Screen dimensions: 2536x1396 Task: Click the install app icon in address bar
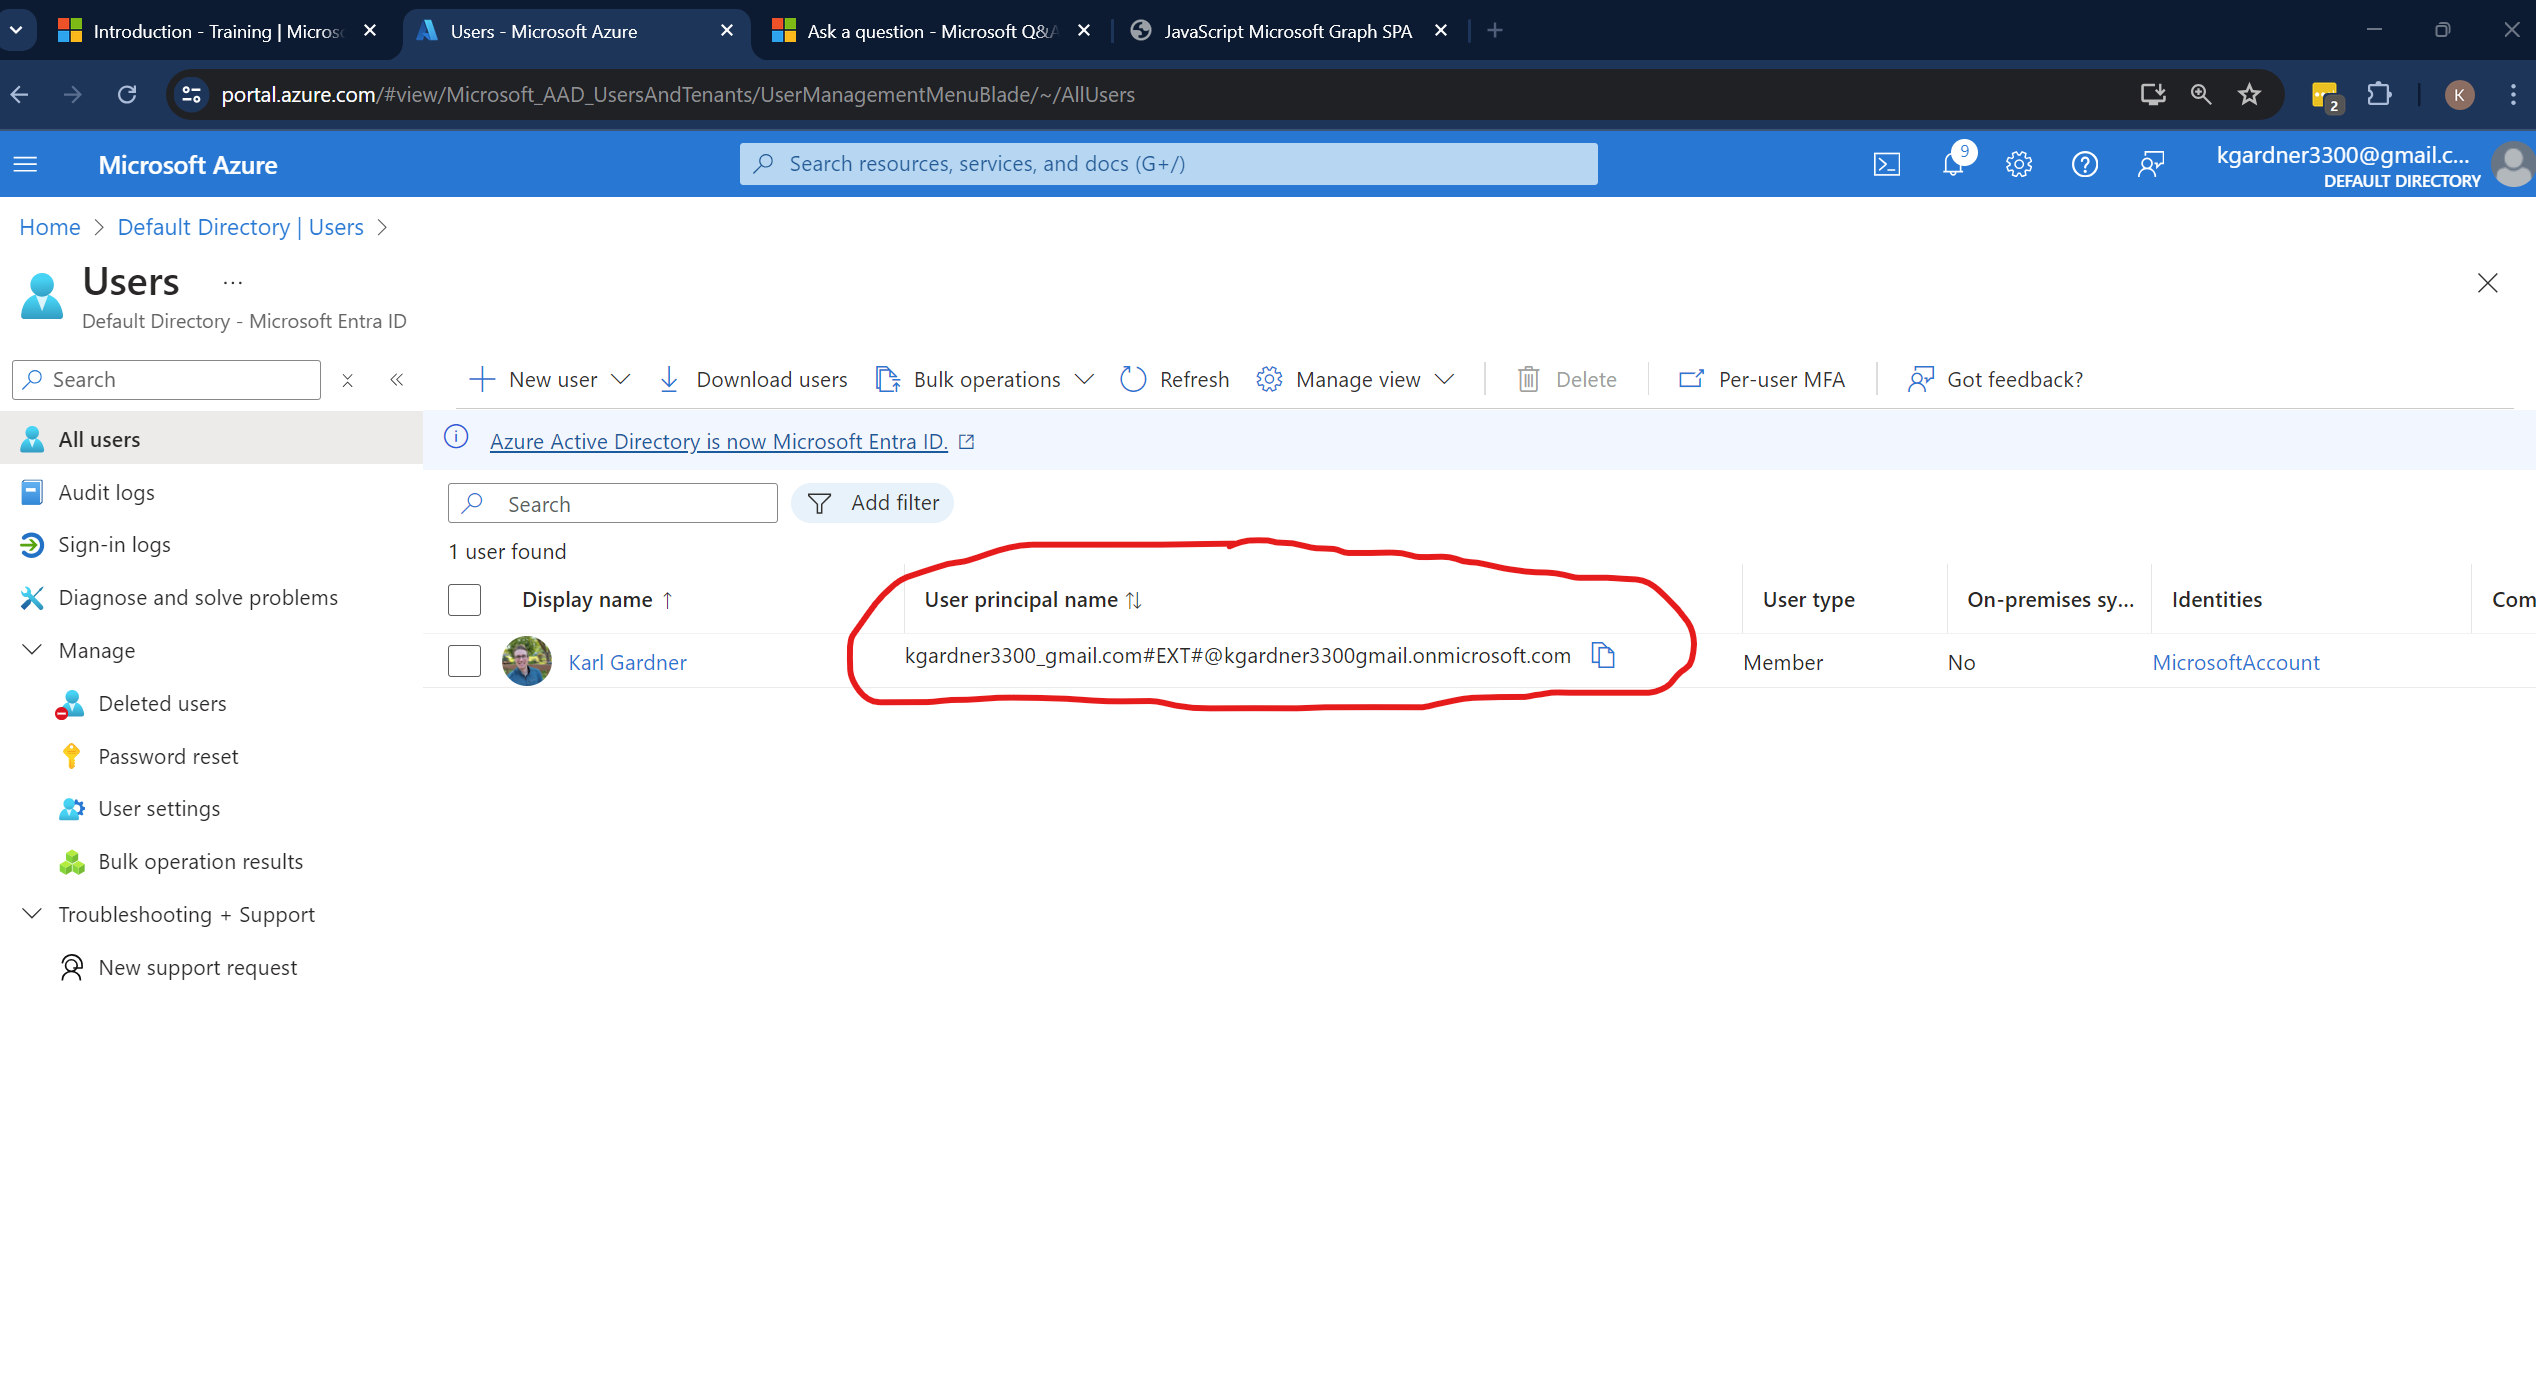(x=2153, y=95)
